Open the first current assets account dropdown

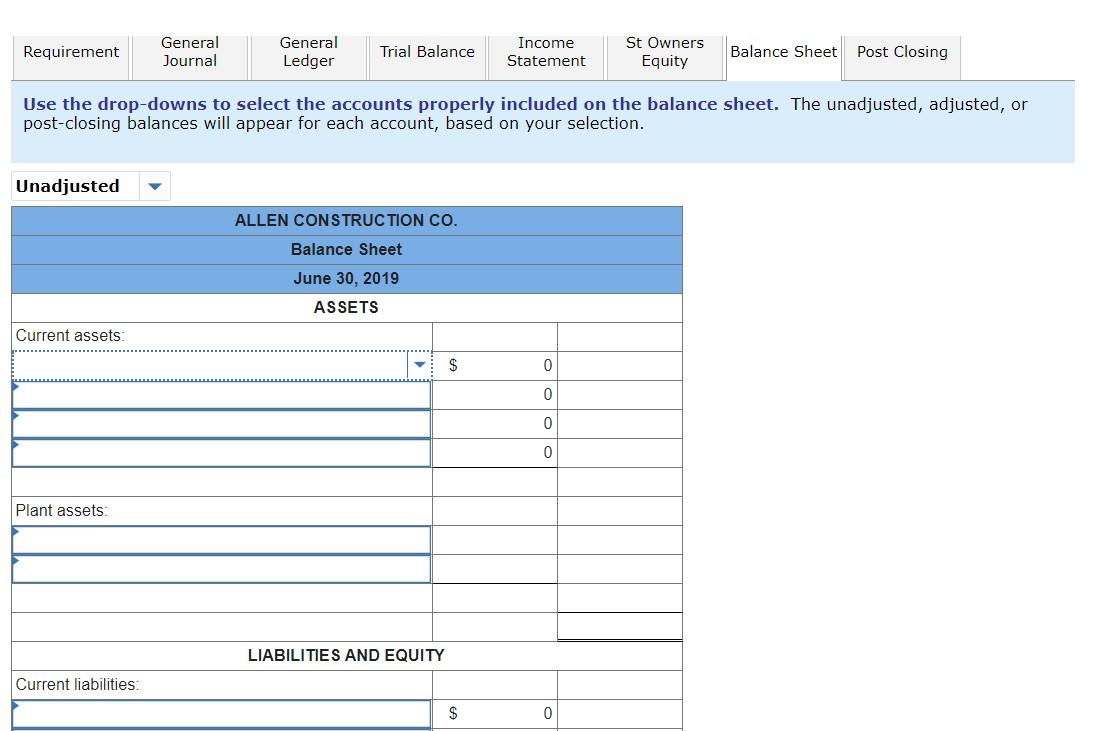pos(220,365)
